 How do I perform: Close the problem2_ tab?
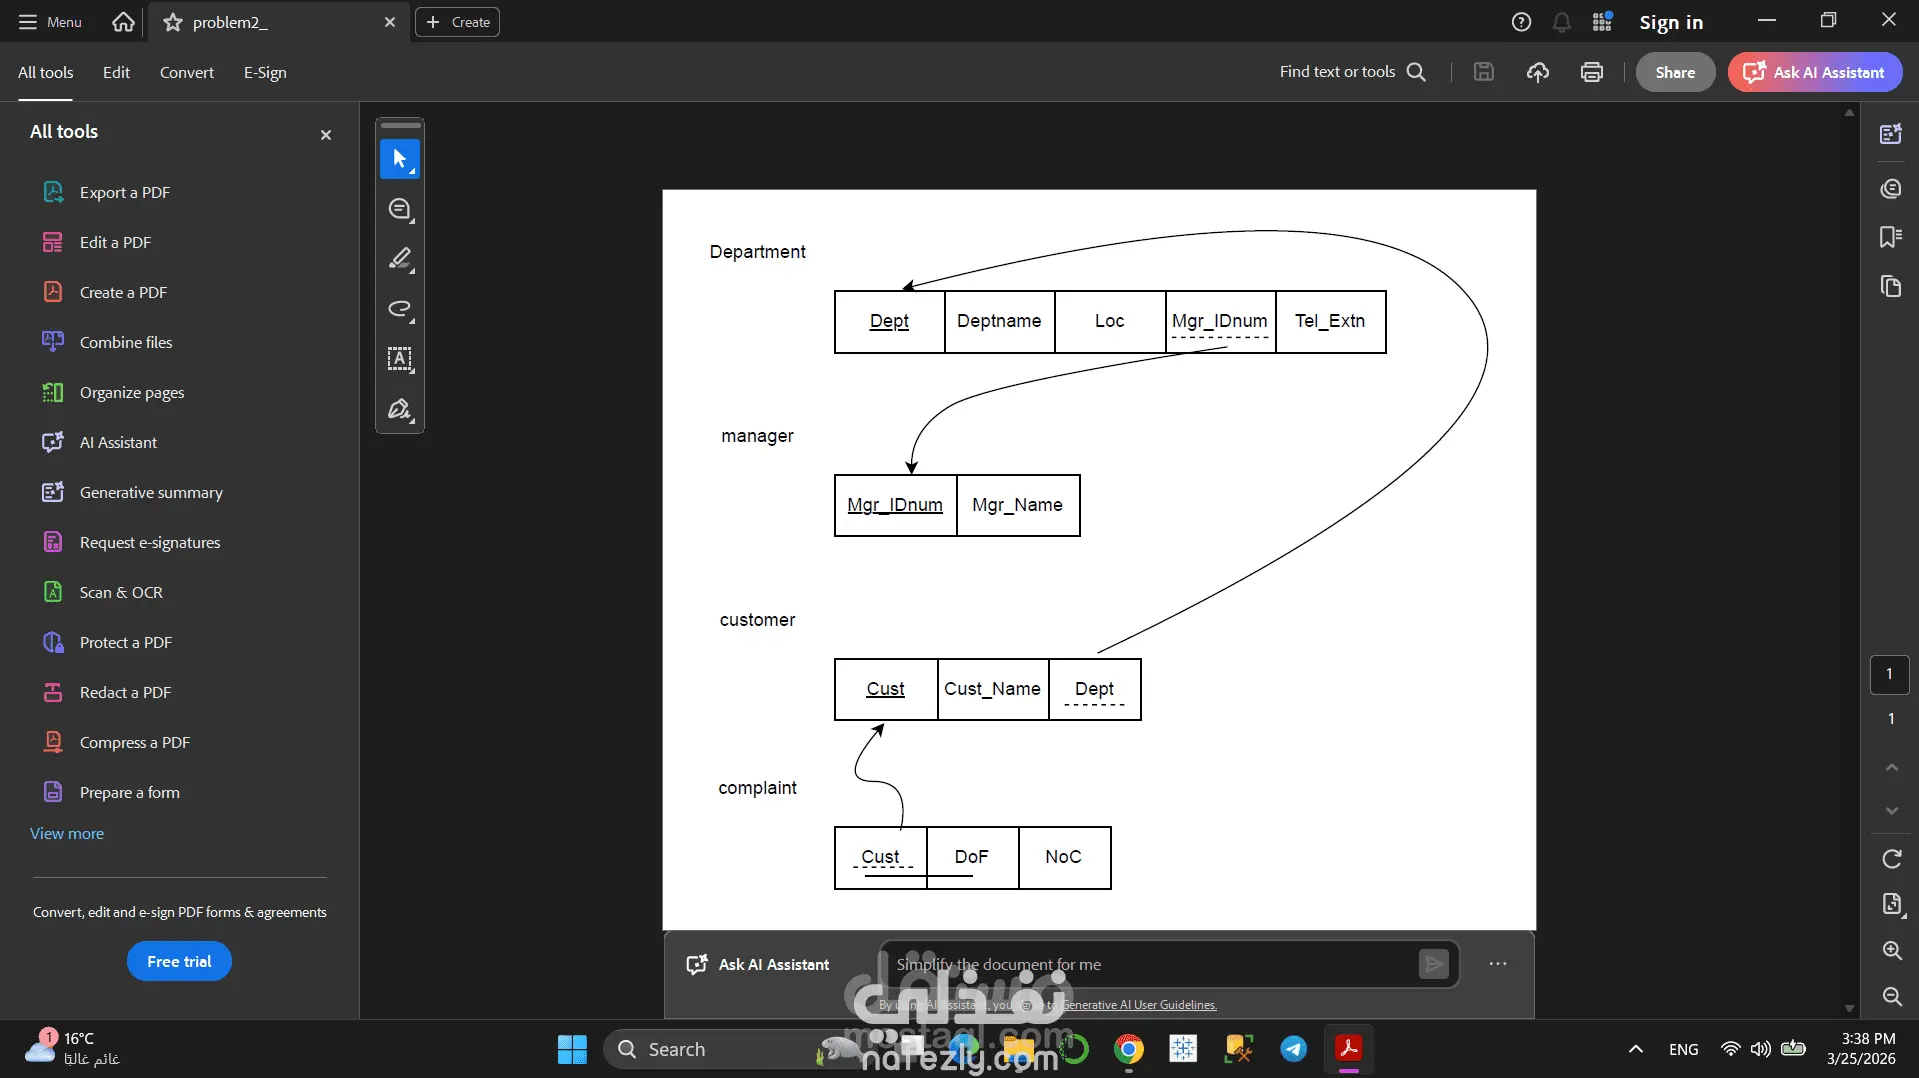390,22
